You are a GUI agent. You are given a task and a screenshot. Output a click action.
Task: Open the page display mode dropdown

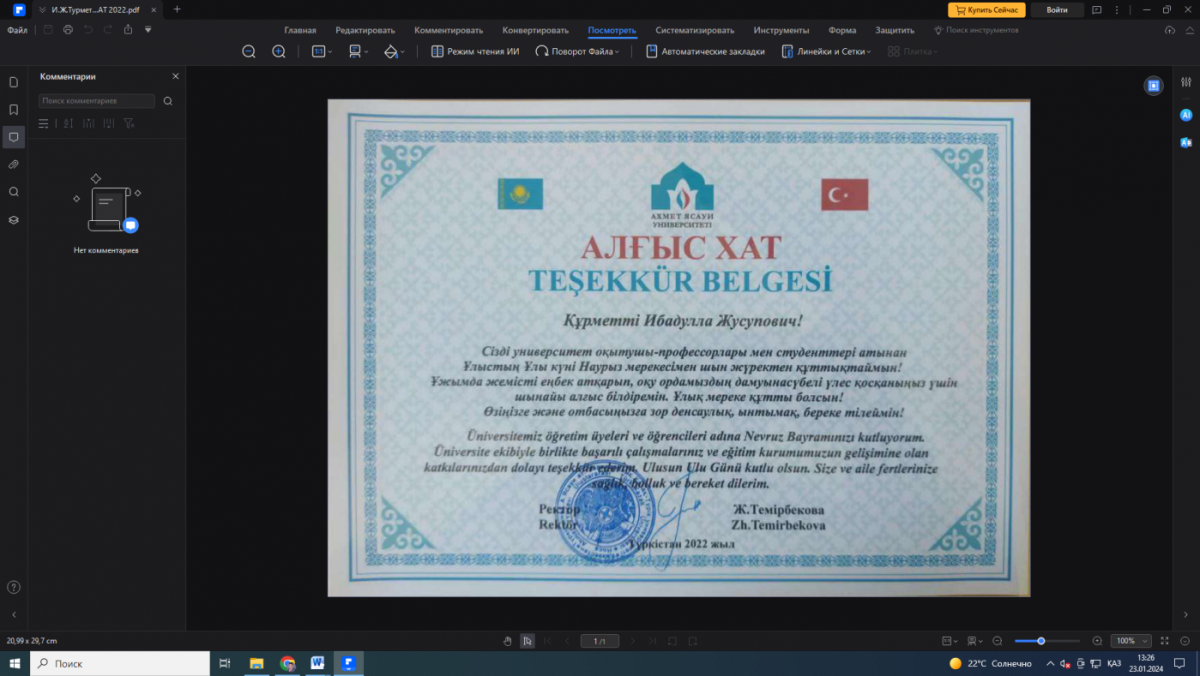[x=358, y=51]
